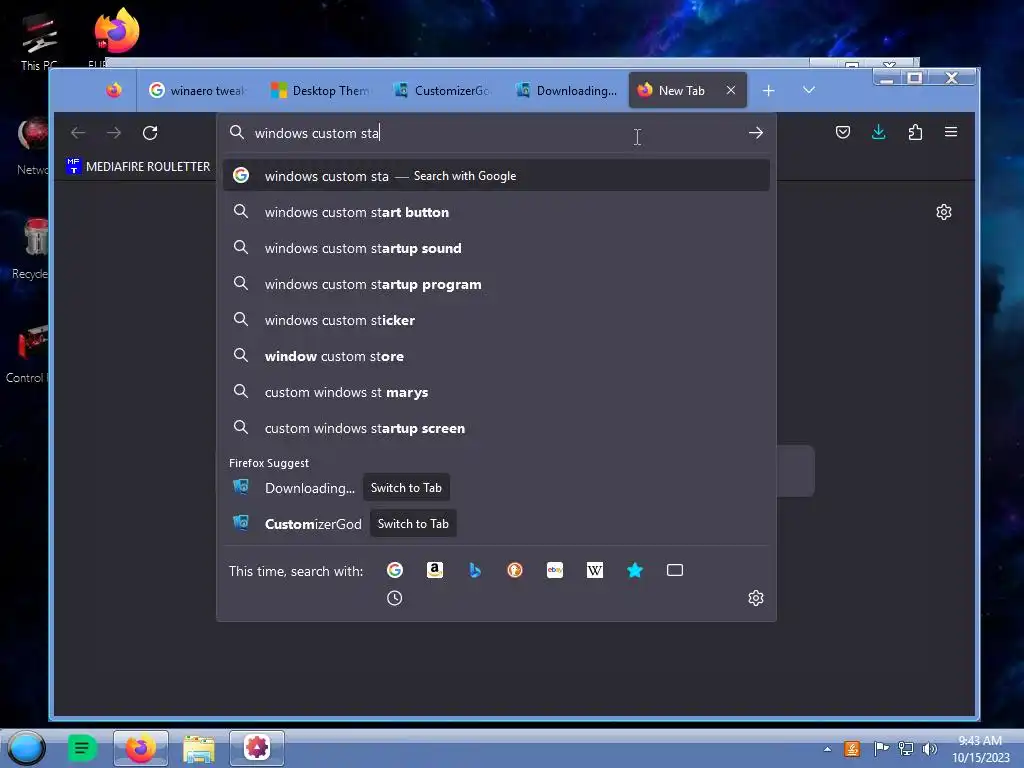Select 'windows custom sta — Search with Google'
This screenshot has height=768, width=1024.
[496, 176]
